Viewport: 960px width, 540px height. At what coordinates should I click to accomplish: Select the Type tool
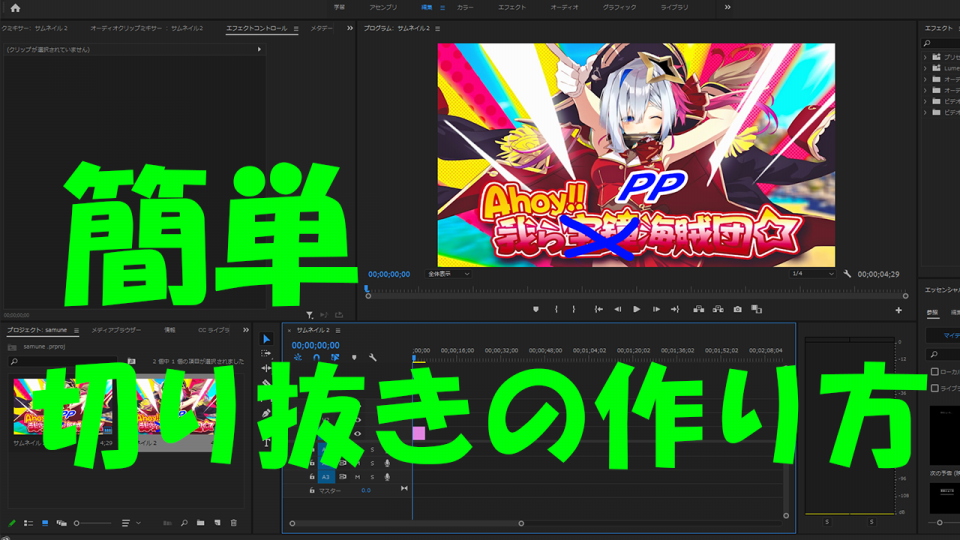pos(266,442)
